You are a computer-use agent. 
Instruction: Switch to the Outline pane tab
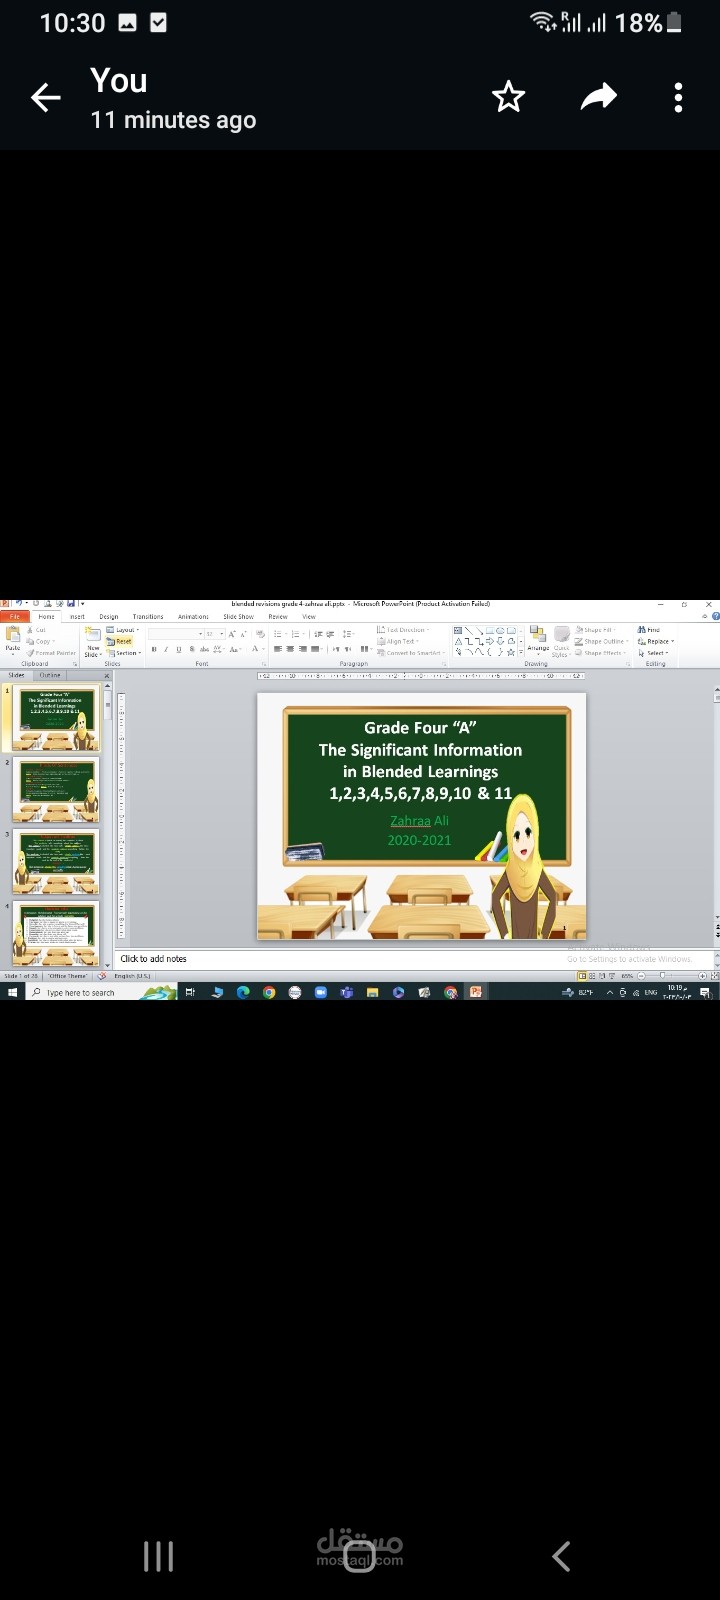tap(50, 675)
